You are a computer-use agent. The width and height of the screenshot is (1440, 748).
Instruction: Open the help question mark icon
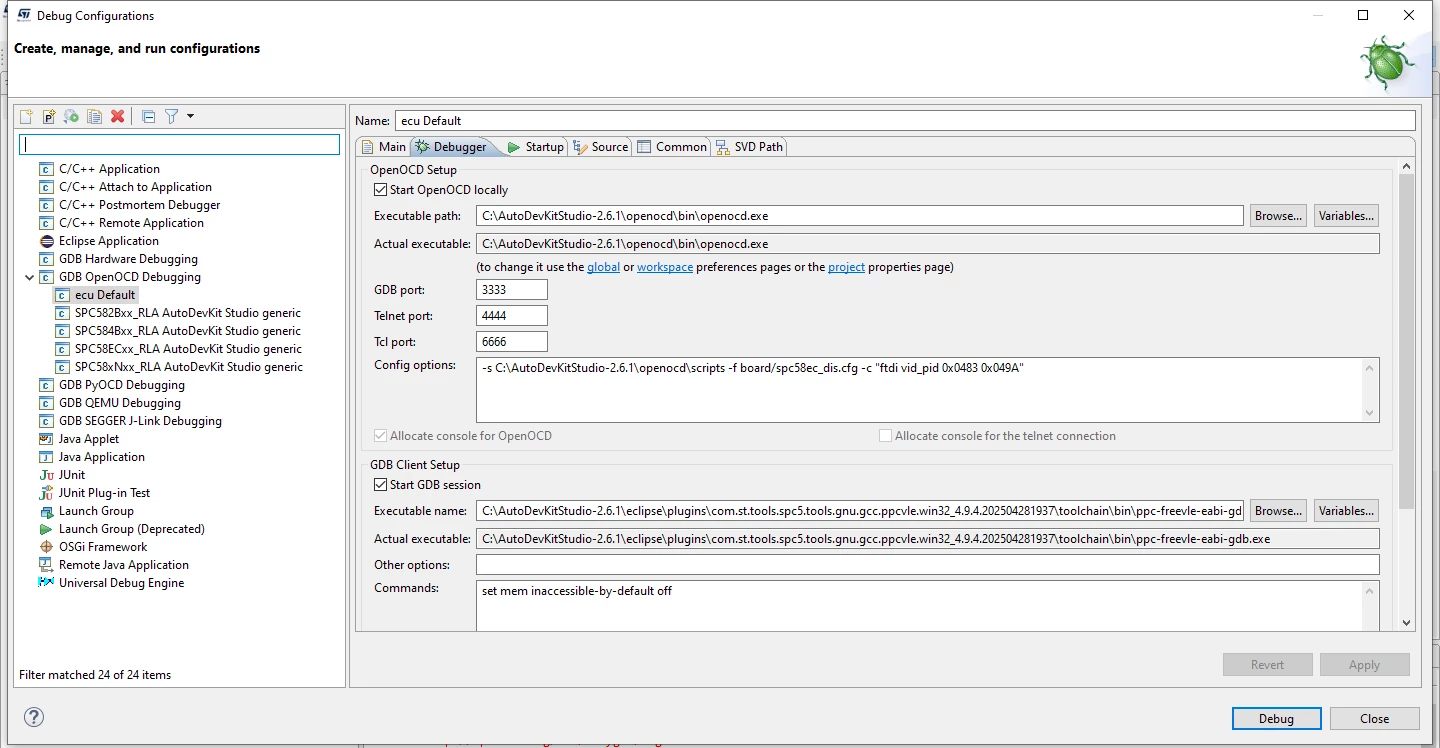click(x=34, y=717)
